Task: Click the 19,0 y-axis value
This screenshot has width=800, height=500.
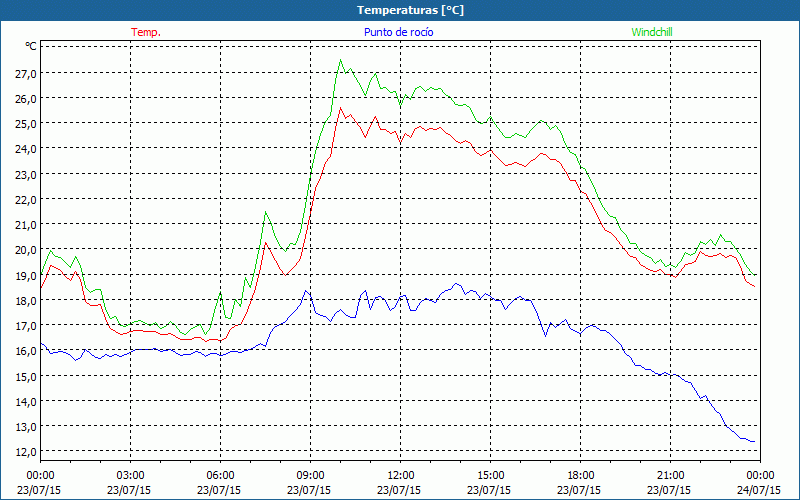Action: tap(26, 276)
